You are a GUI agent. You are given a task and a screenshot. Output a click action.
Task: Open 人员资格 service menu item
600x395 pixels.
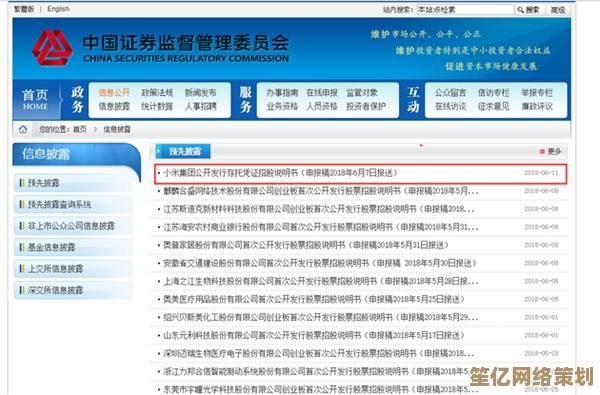(322, 106)
